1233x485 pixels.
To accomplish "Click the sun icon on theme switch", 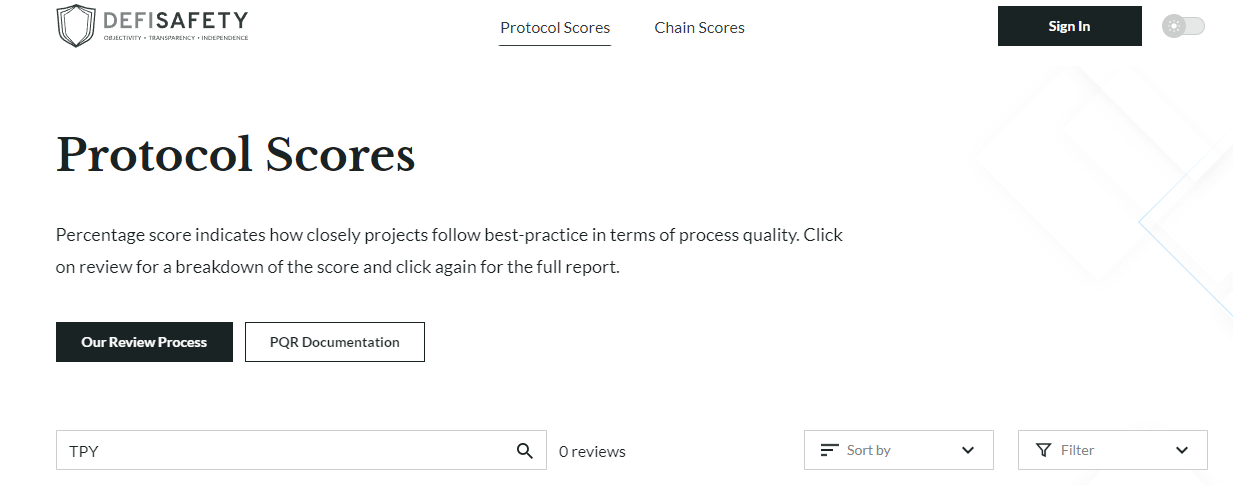I will 1173,26.
